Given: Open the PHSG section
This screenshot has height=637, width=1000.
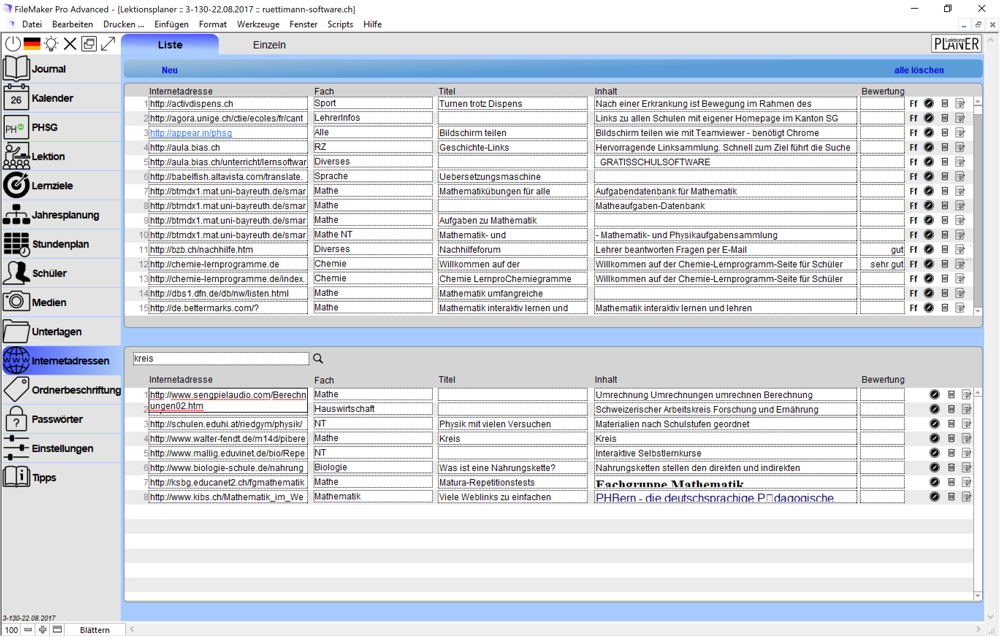Looking at the screenshot, I should [x=61, y=128].
